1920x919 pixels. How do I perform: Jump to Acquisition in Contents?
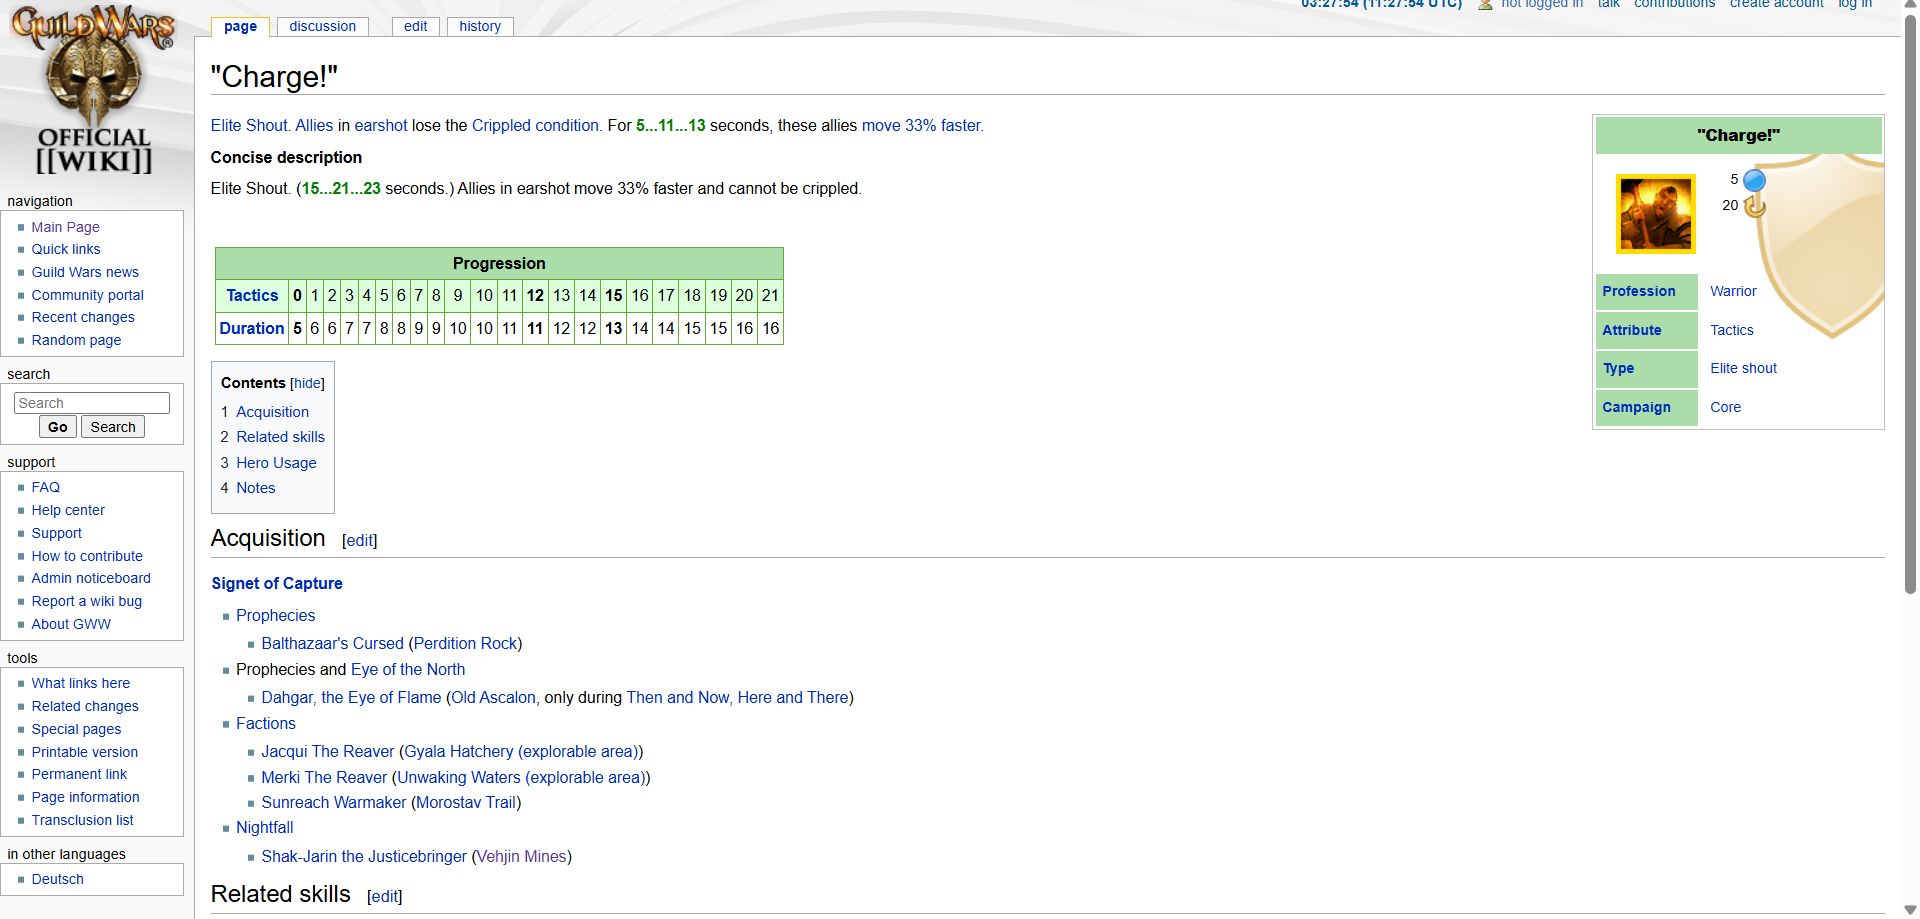coord(272,412)
